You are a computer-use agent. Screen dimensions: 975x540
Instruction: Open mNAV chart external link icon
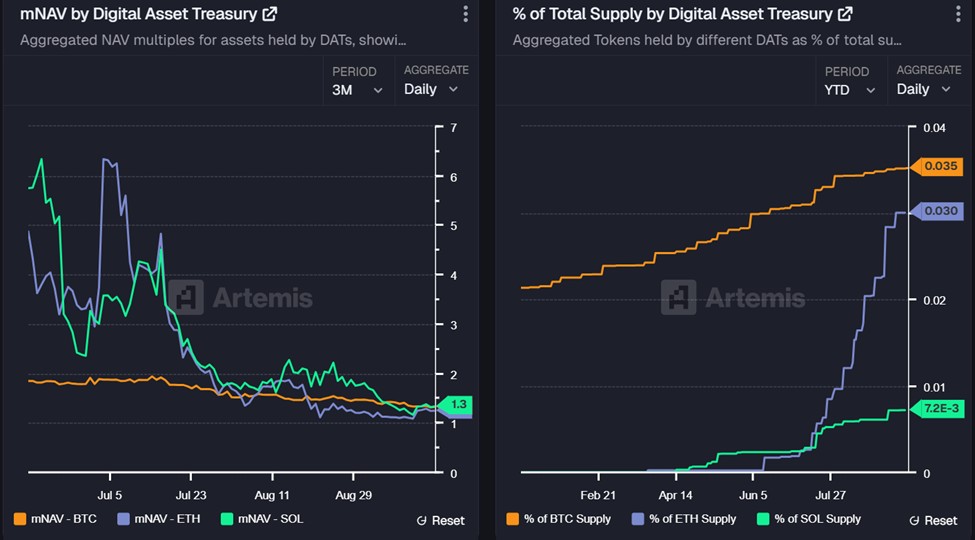point(269,15)
